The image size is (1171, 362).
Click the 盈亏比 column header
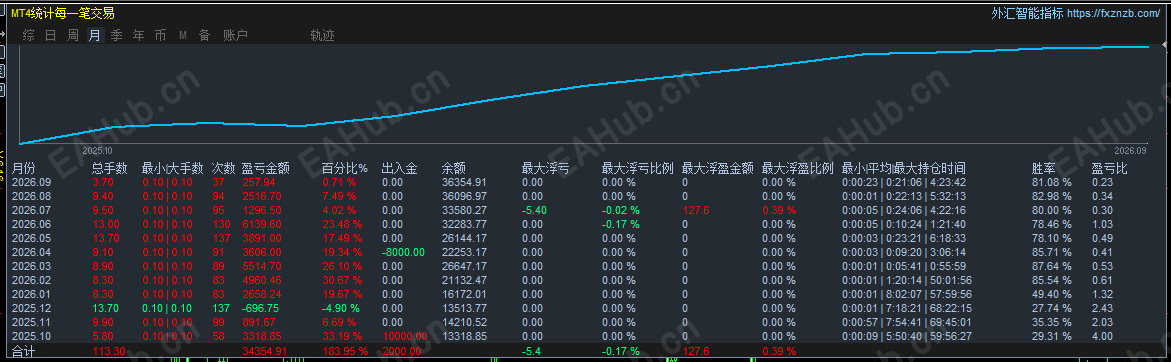click(x=1110, y=169)
